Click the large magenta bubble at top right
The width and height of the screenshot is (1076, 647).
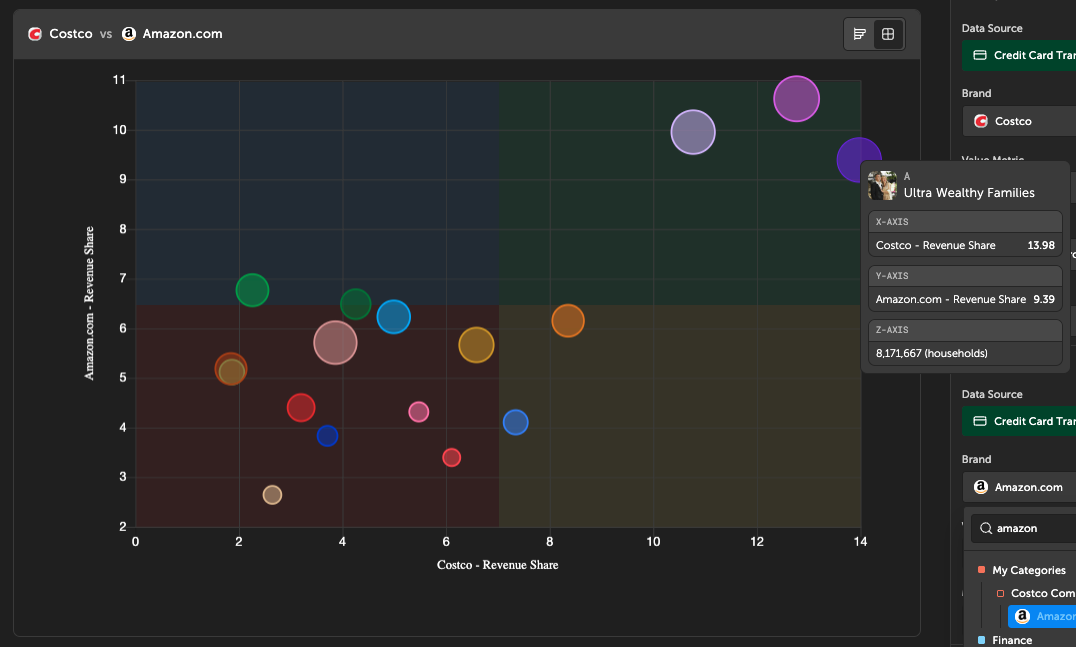pos(796,99)
